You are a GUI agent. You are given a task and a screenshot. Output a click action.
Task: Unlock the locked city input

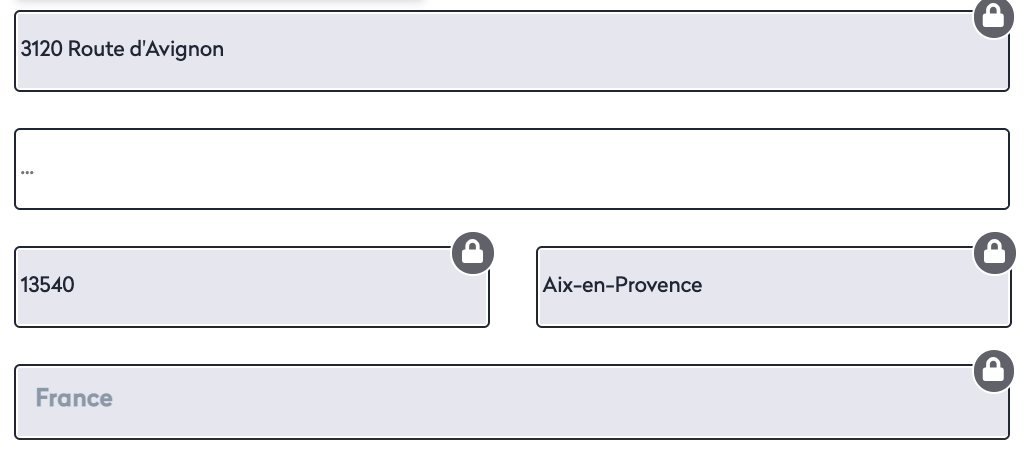(994, 253)
